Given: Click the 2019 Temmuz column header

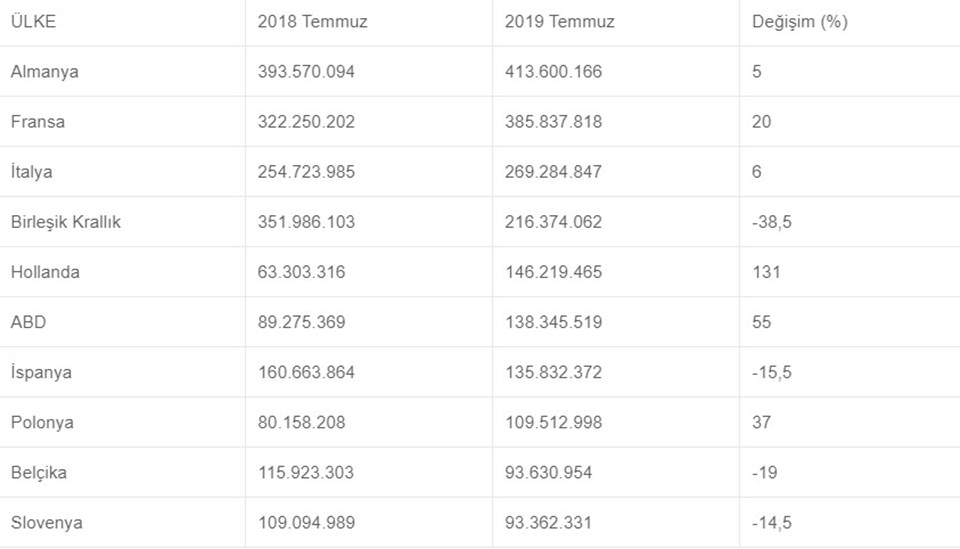Looking at the screenshot, I should [x=560, y=21].
